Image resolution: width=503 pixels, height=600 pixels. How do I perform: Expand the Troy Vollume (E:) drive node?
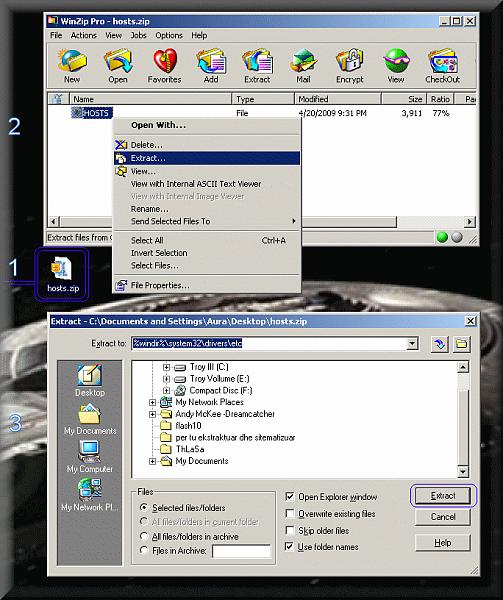(166, 379)
